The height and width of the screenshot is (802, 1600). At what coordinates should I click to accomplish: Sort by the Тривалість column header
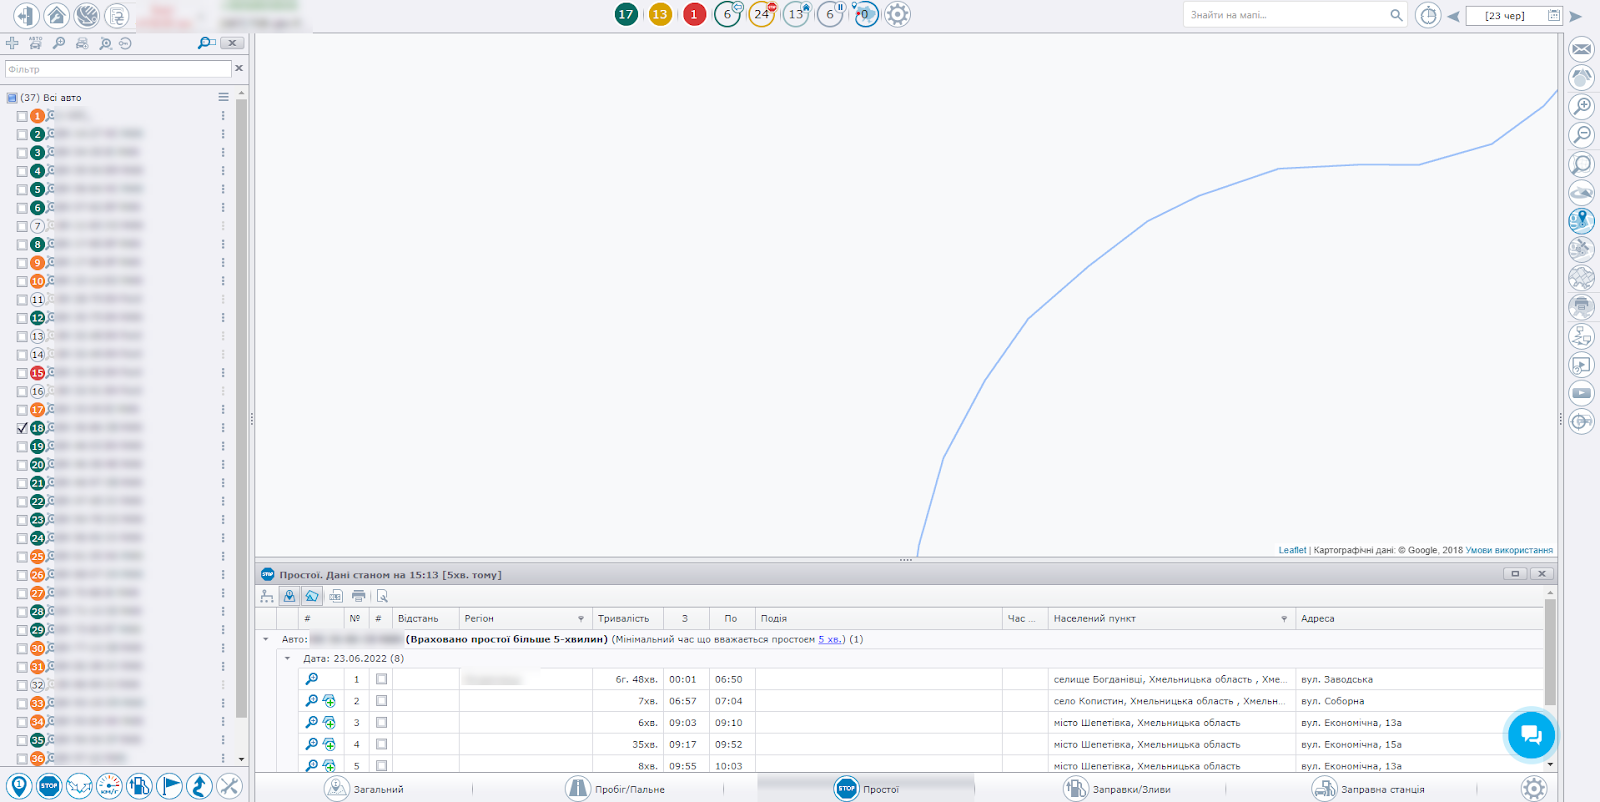coord(623,619)
